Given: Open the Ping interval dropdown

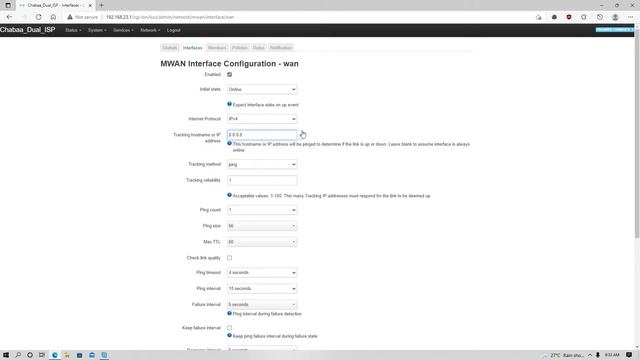Looking at the screenshot, I should tap(262, 289).
